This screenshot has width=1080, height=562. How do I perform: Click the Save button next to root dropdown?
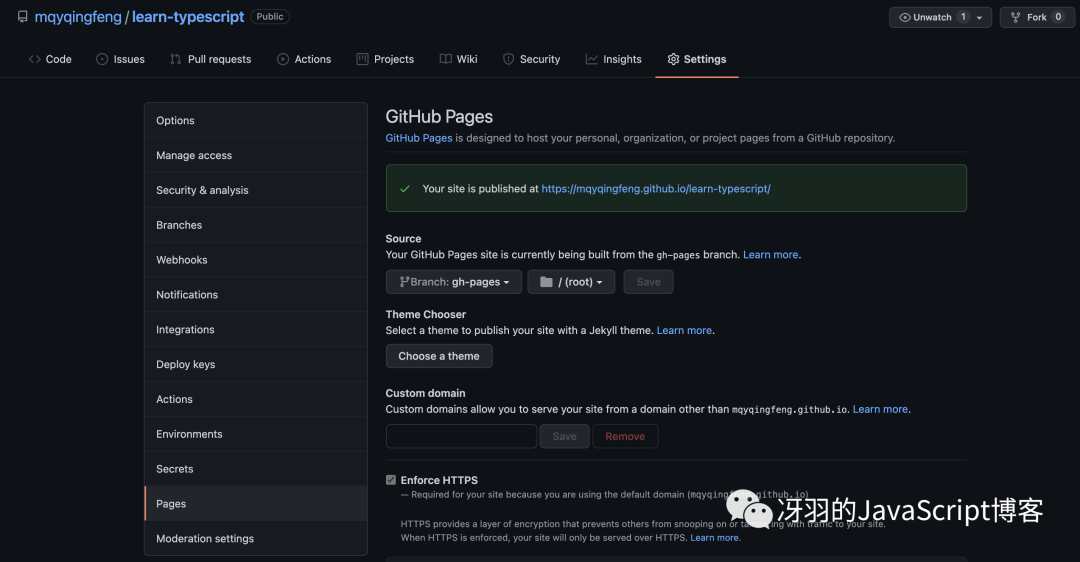click(x=648, y=282)
